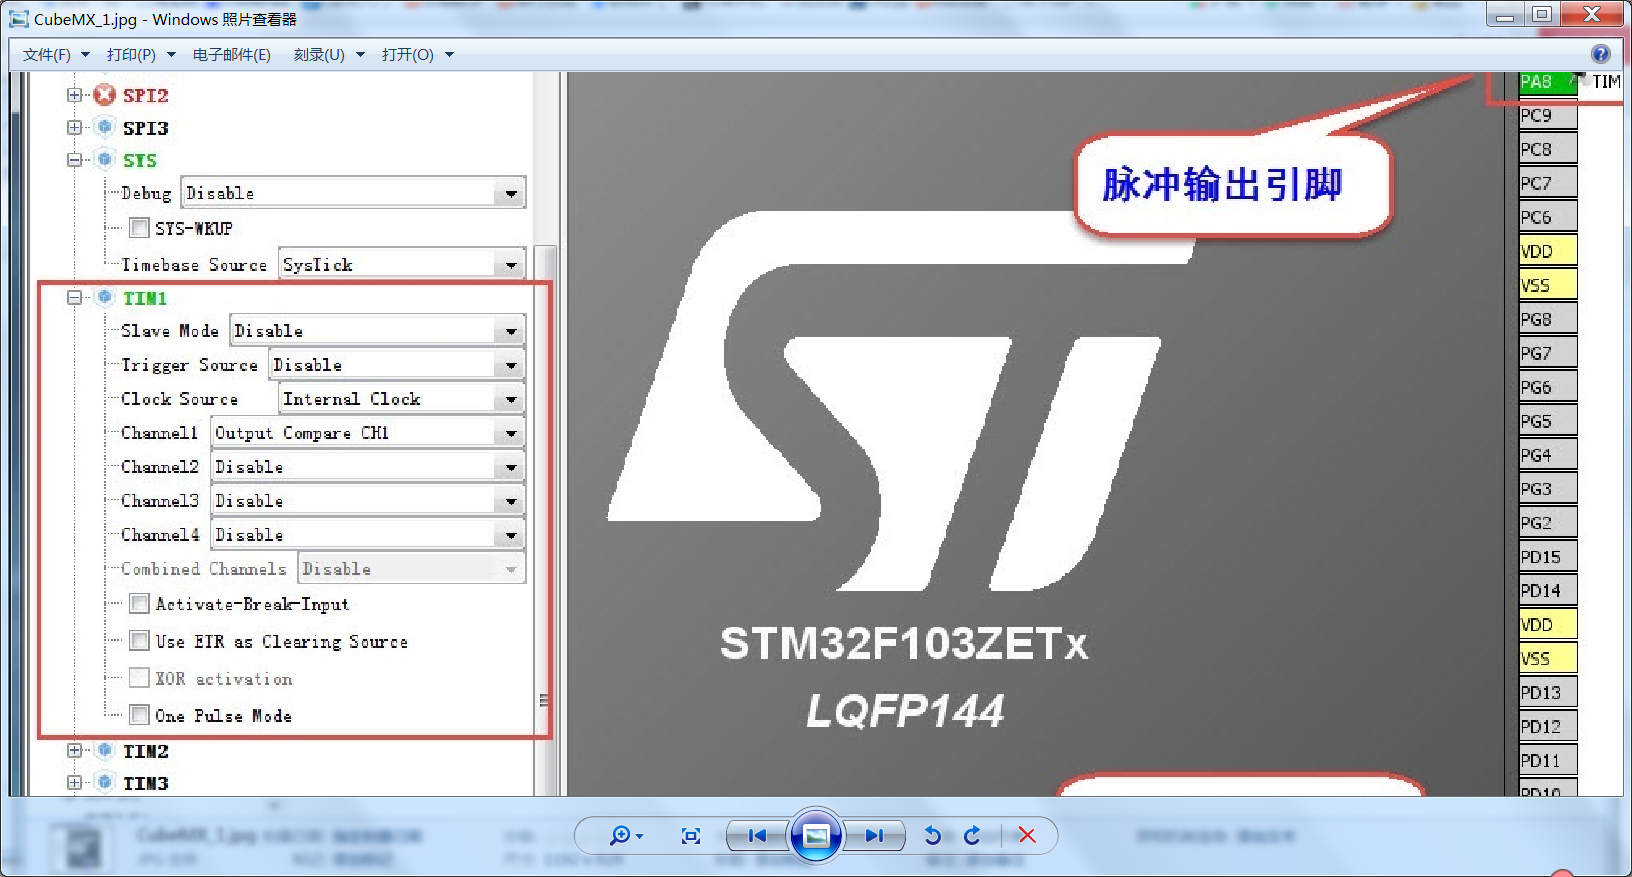This screenshot has width=1632, height=877.
Task: Go to next photo
Action: click(x=874, y=835)
